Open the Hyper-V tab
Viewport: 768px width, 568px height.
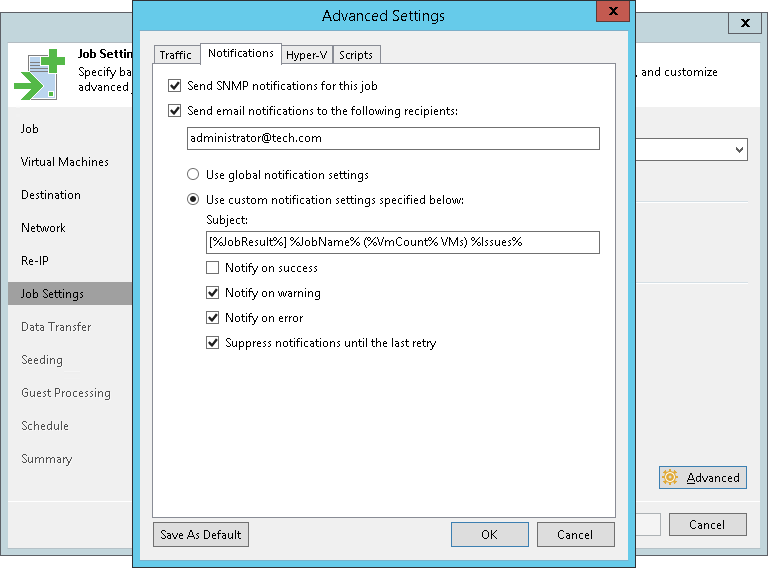click(x=307, y=55)
